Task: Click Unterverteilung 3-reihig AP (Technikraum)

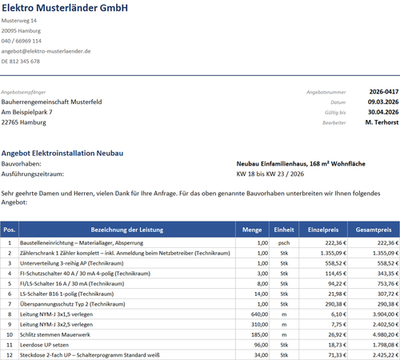Action: coord(72,263)
